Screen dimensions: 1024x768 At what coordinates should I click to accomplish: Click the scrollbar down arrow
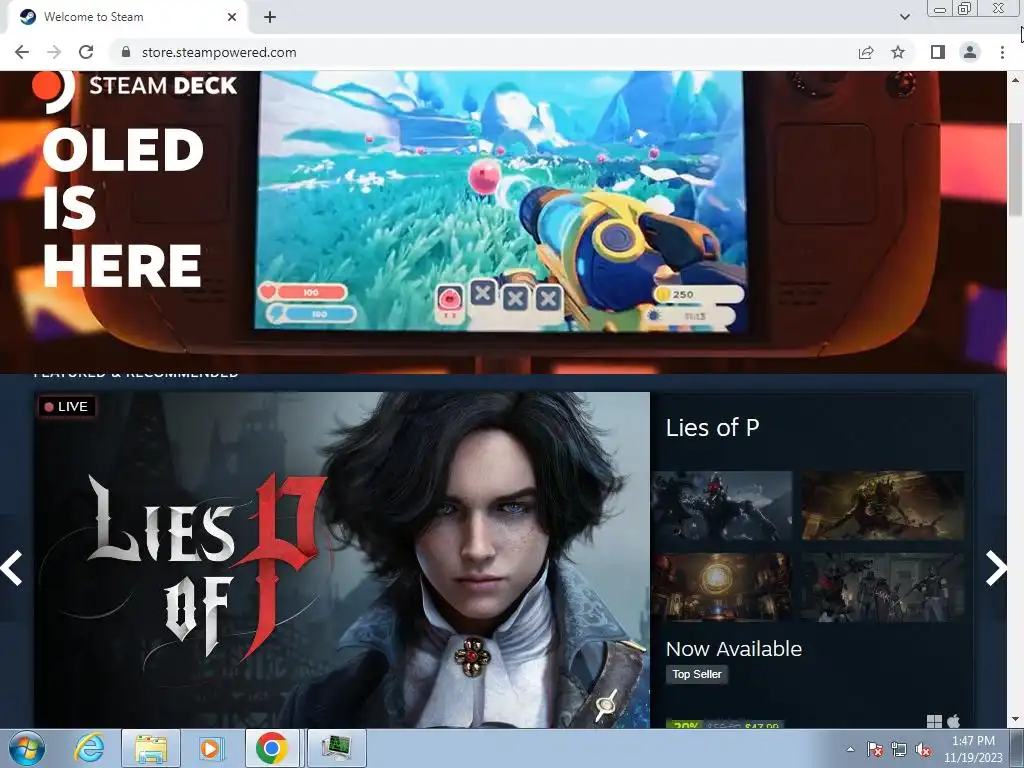coord(1016,720)
